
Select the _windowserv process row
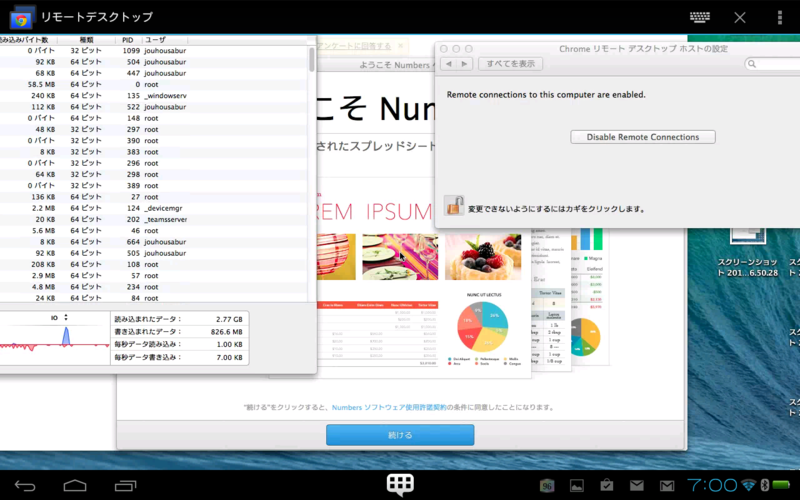[x=154, y=95]
